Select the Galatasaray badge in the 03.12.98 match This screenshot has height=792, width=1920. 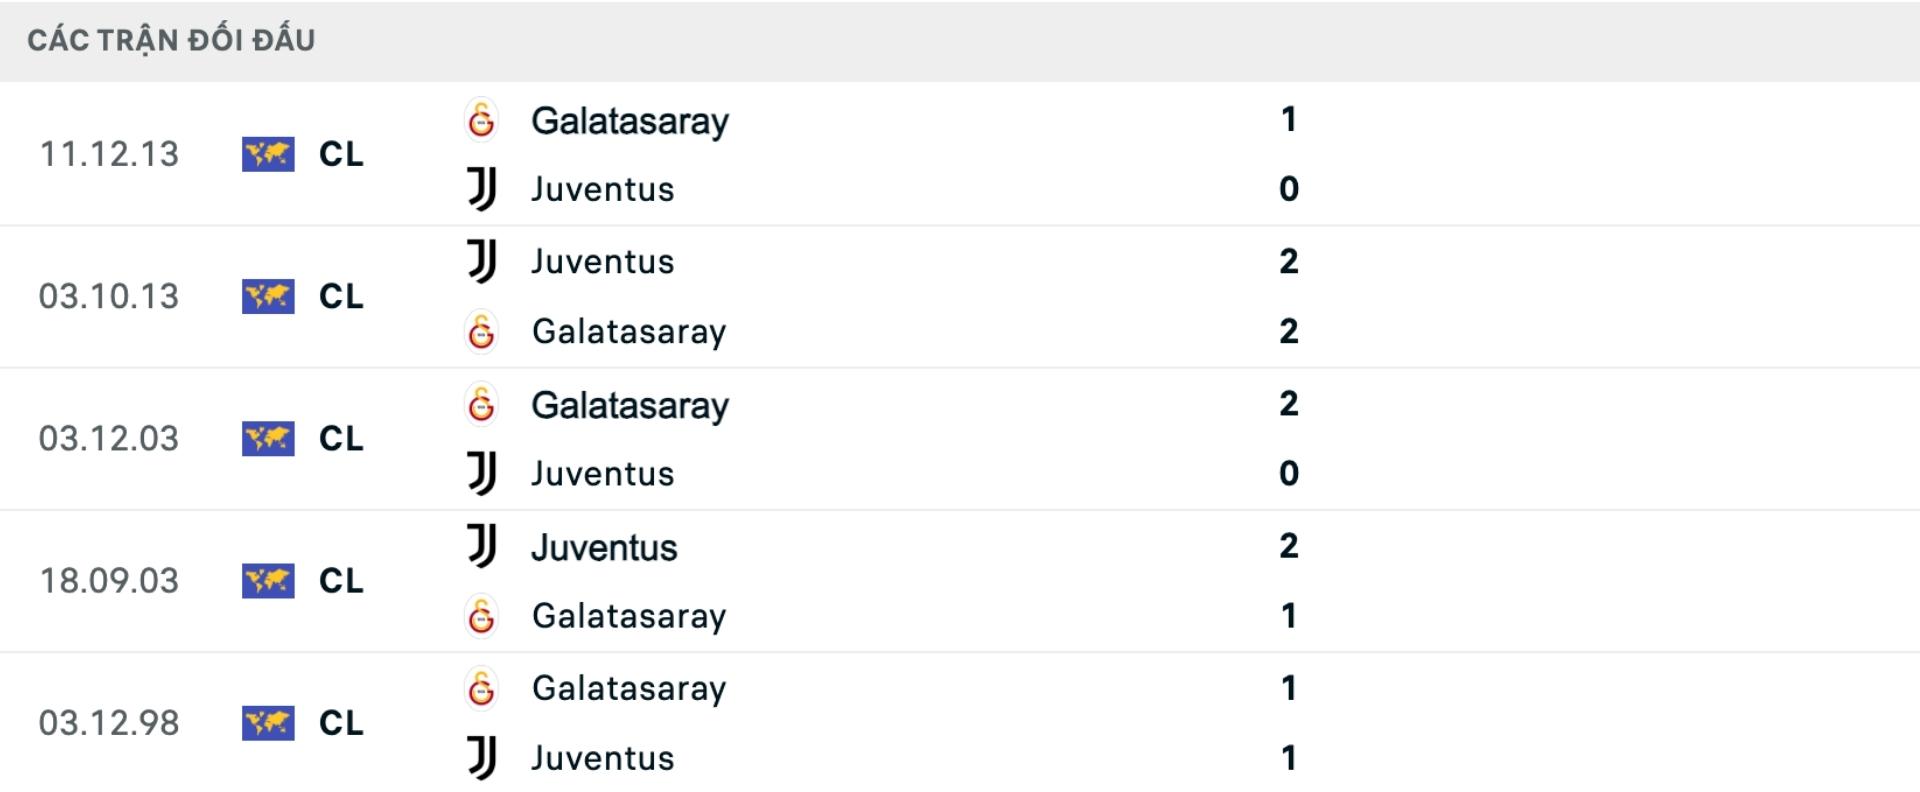pos(482,688)
